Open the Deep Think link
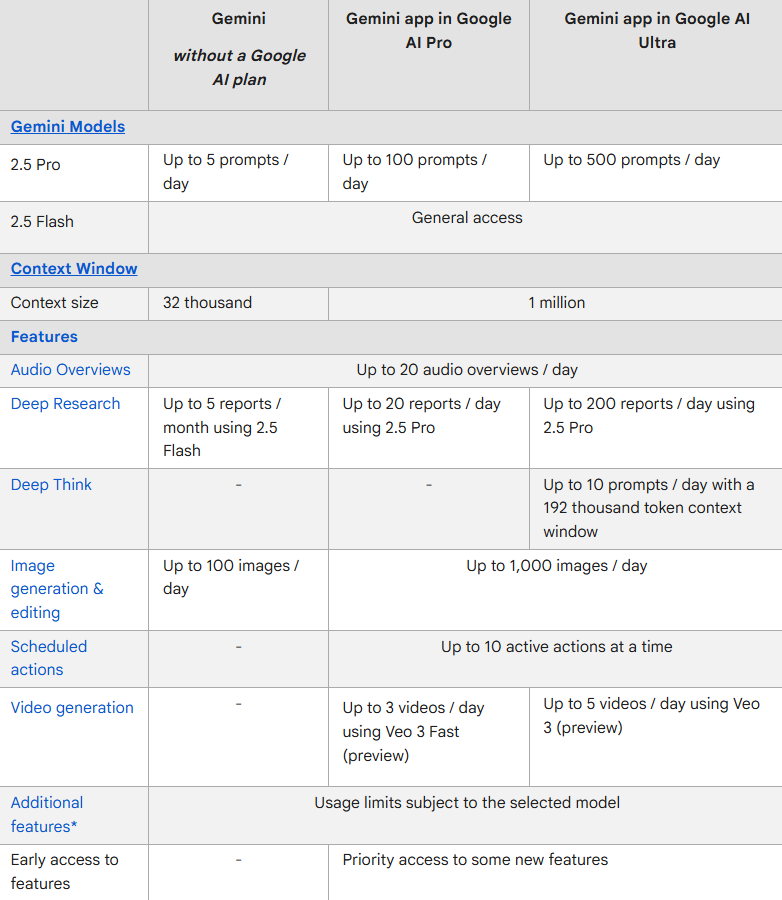Image resolution: width=782 pixels, height=900 pixels. click(x=51, y=485)
